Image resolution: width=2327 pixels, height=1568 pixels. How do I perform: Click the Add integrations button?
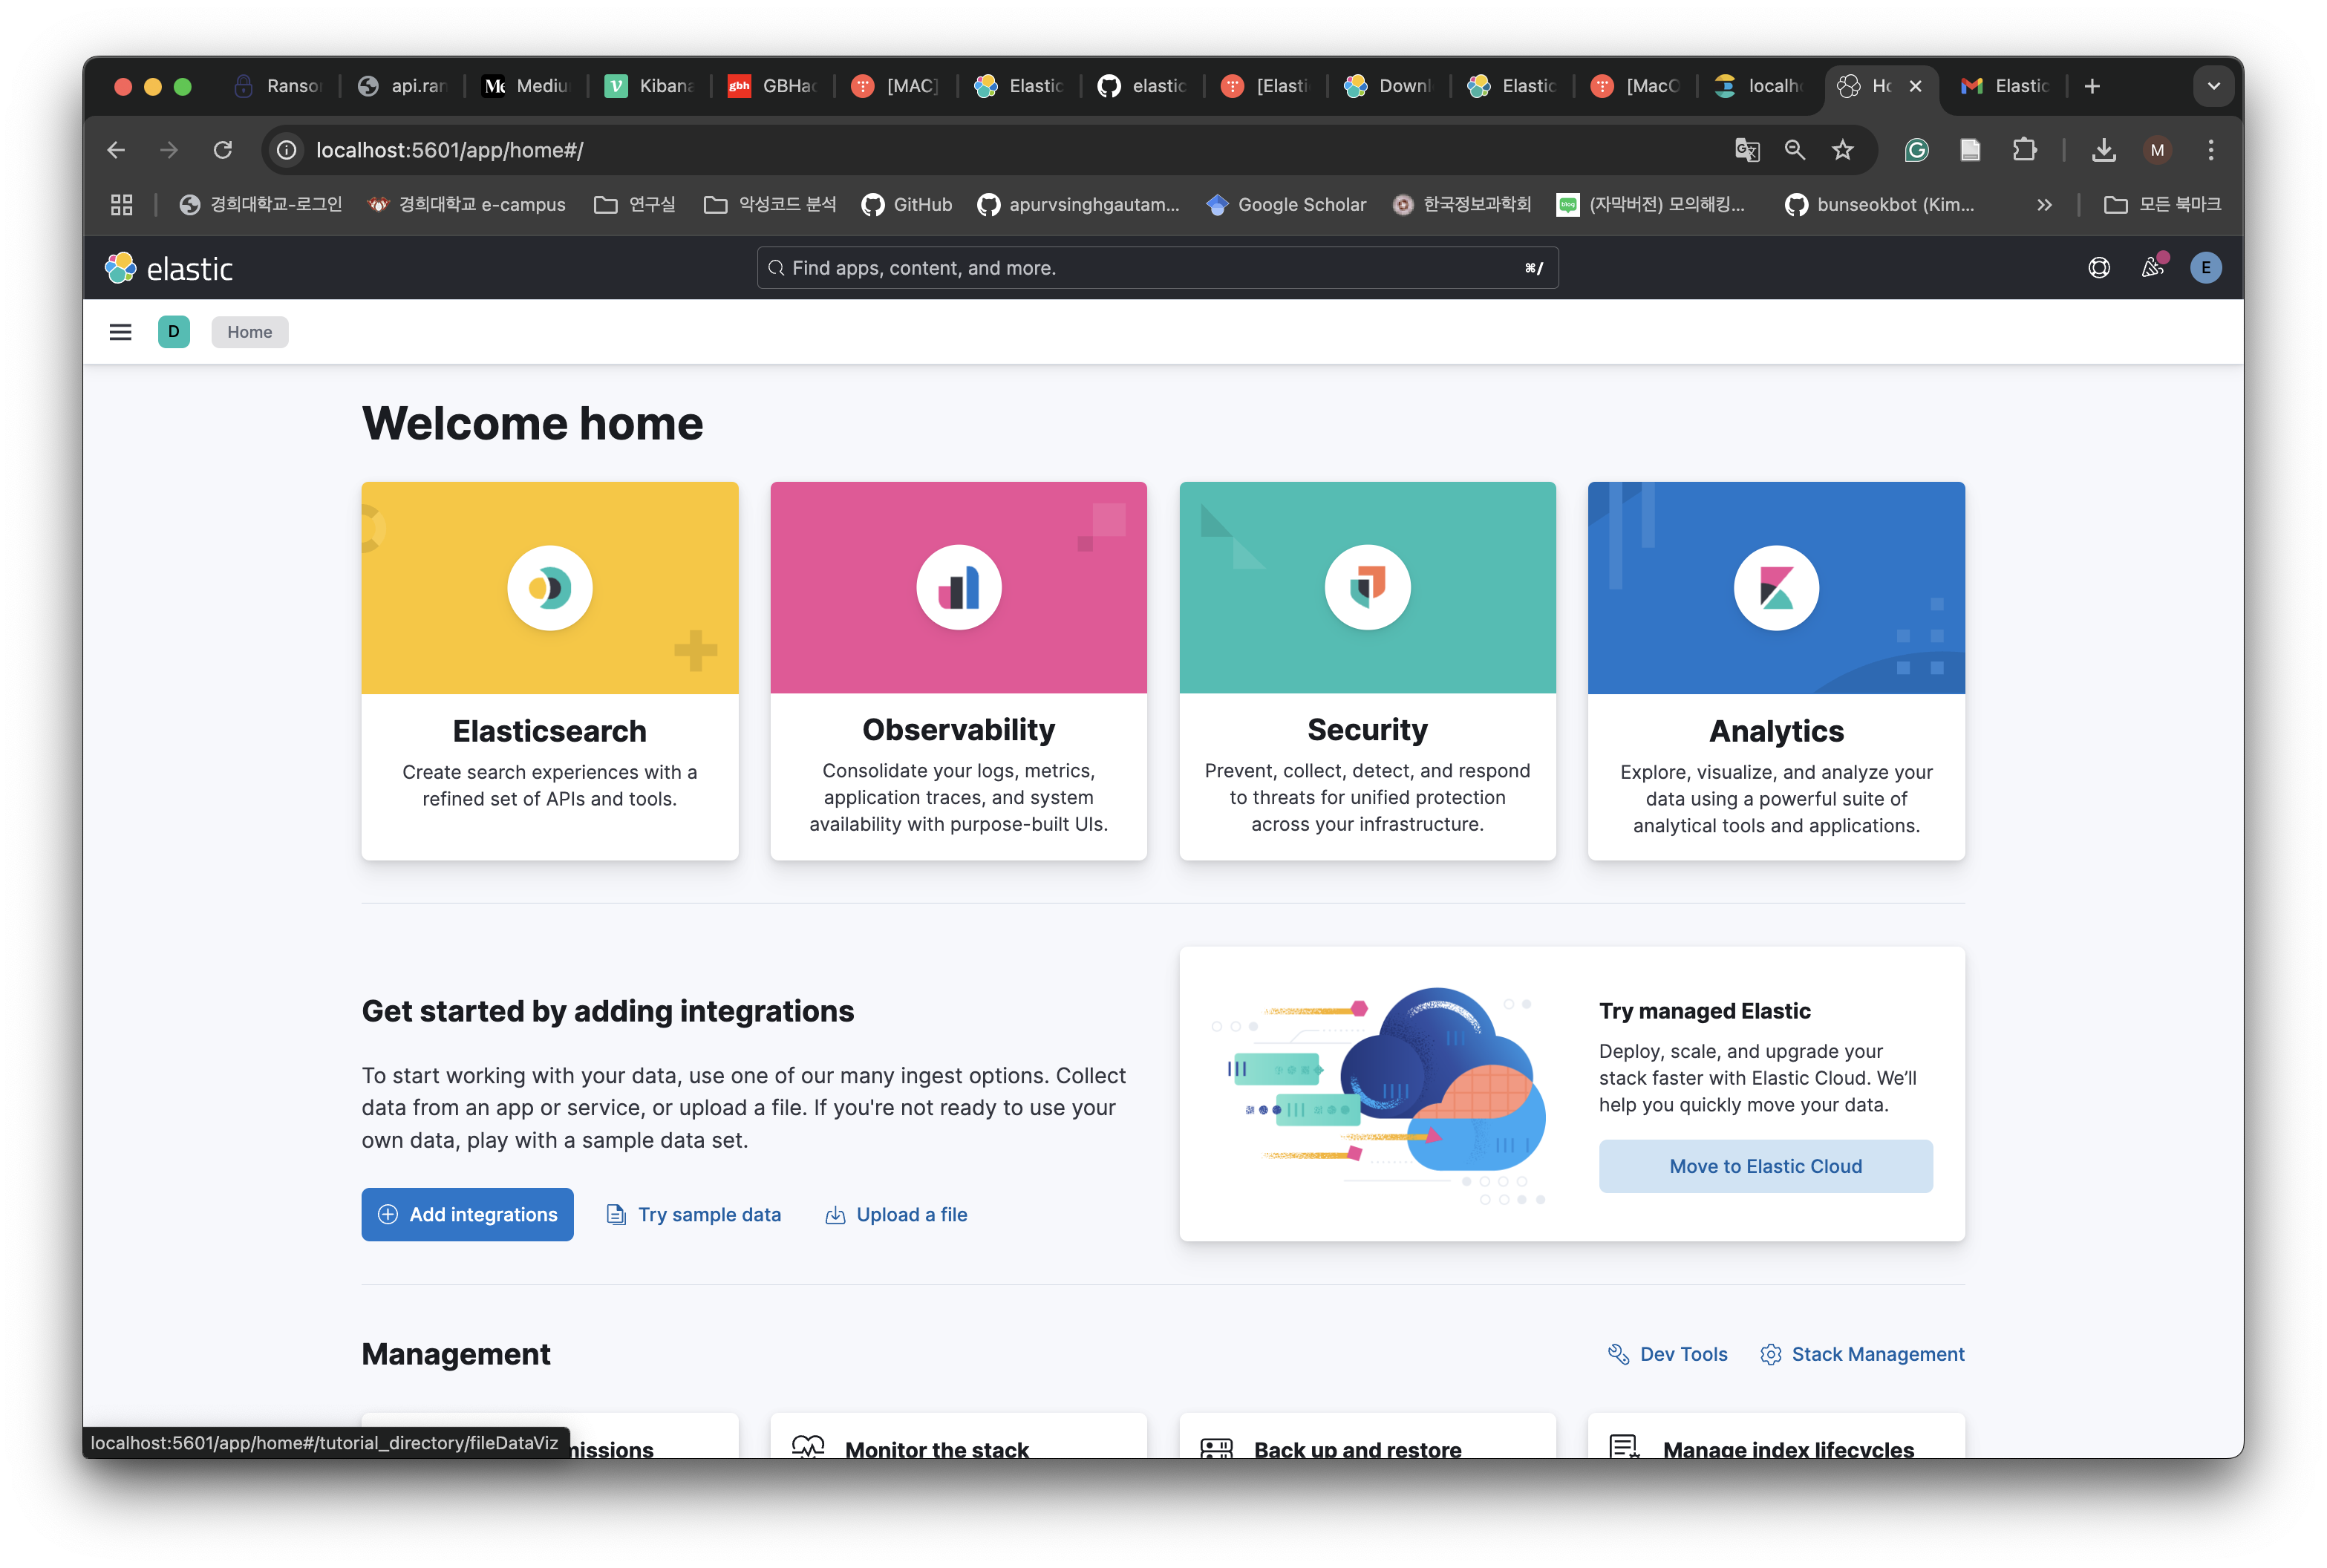click(467, 1214)
